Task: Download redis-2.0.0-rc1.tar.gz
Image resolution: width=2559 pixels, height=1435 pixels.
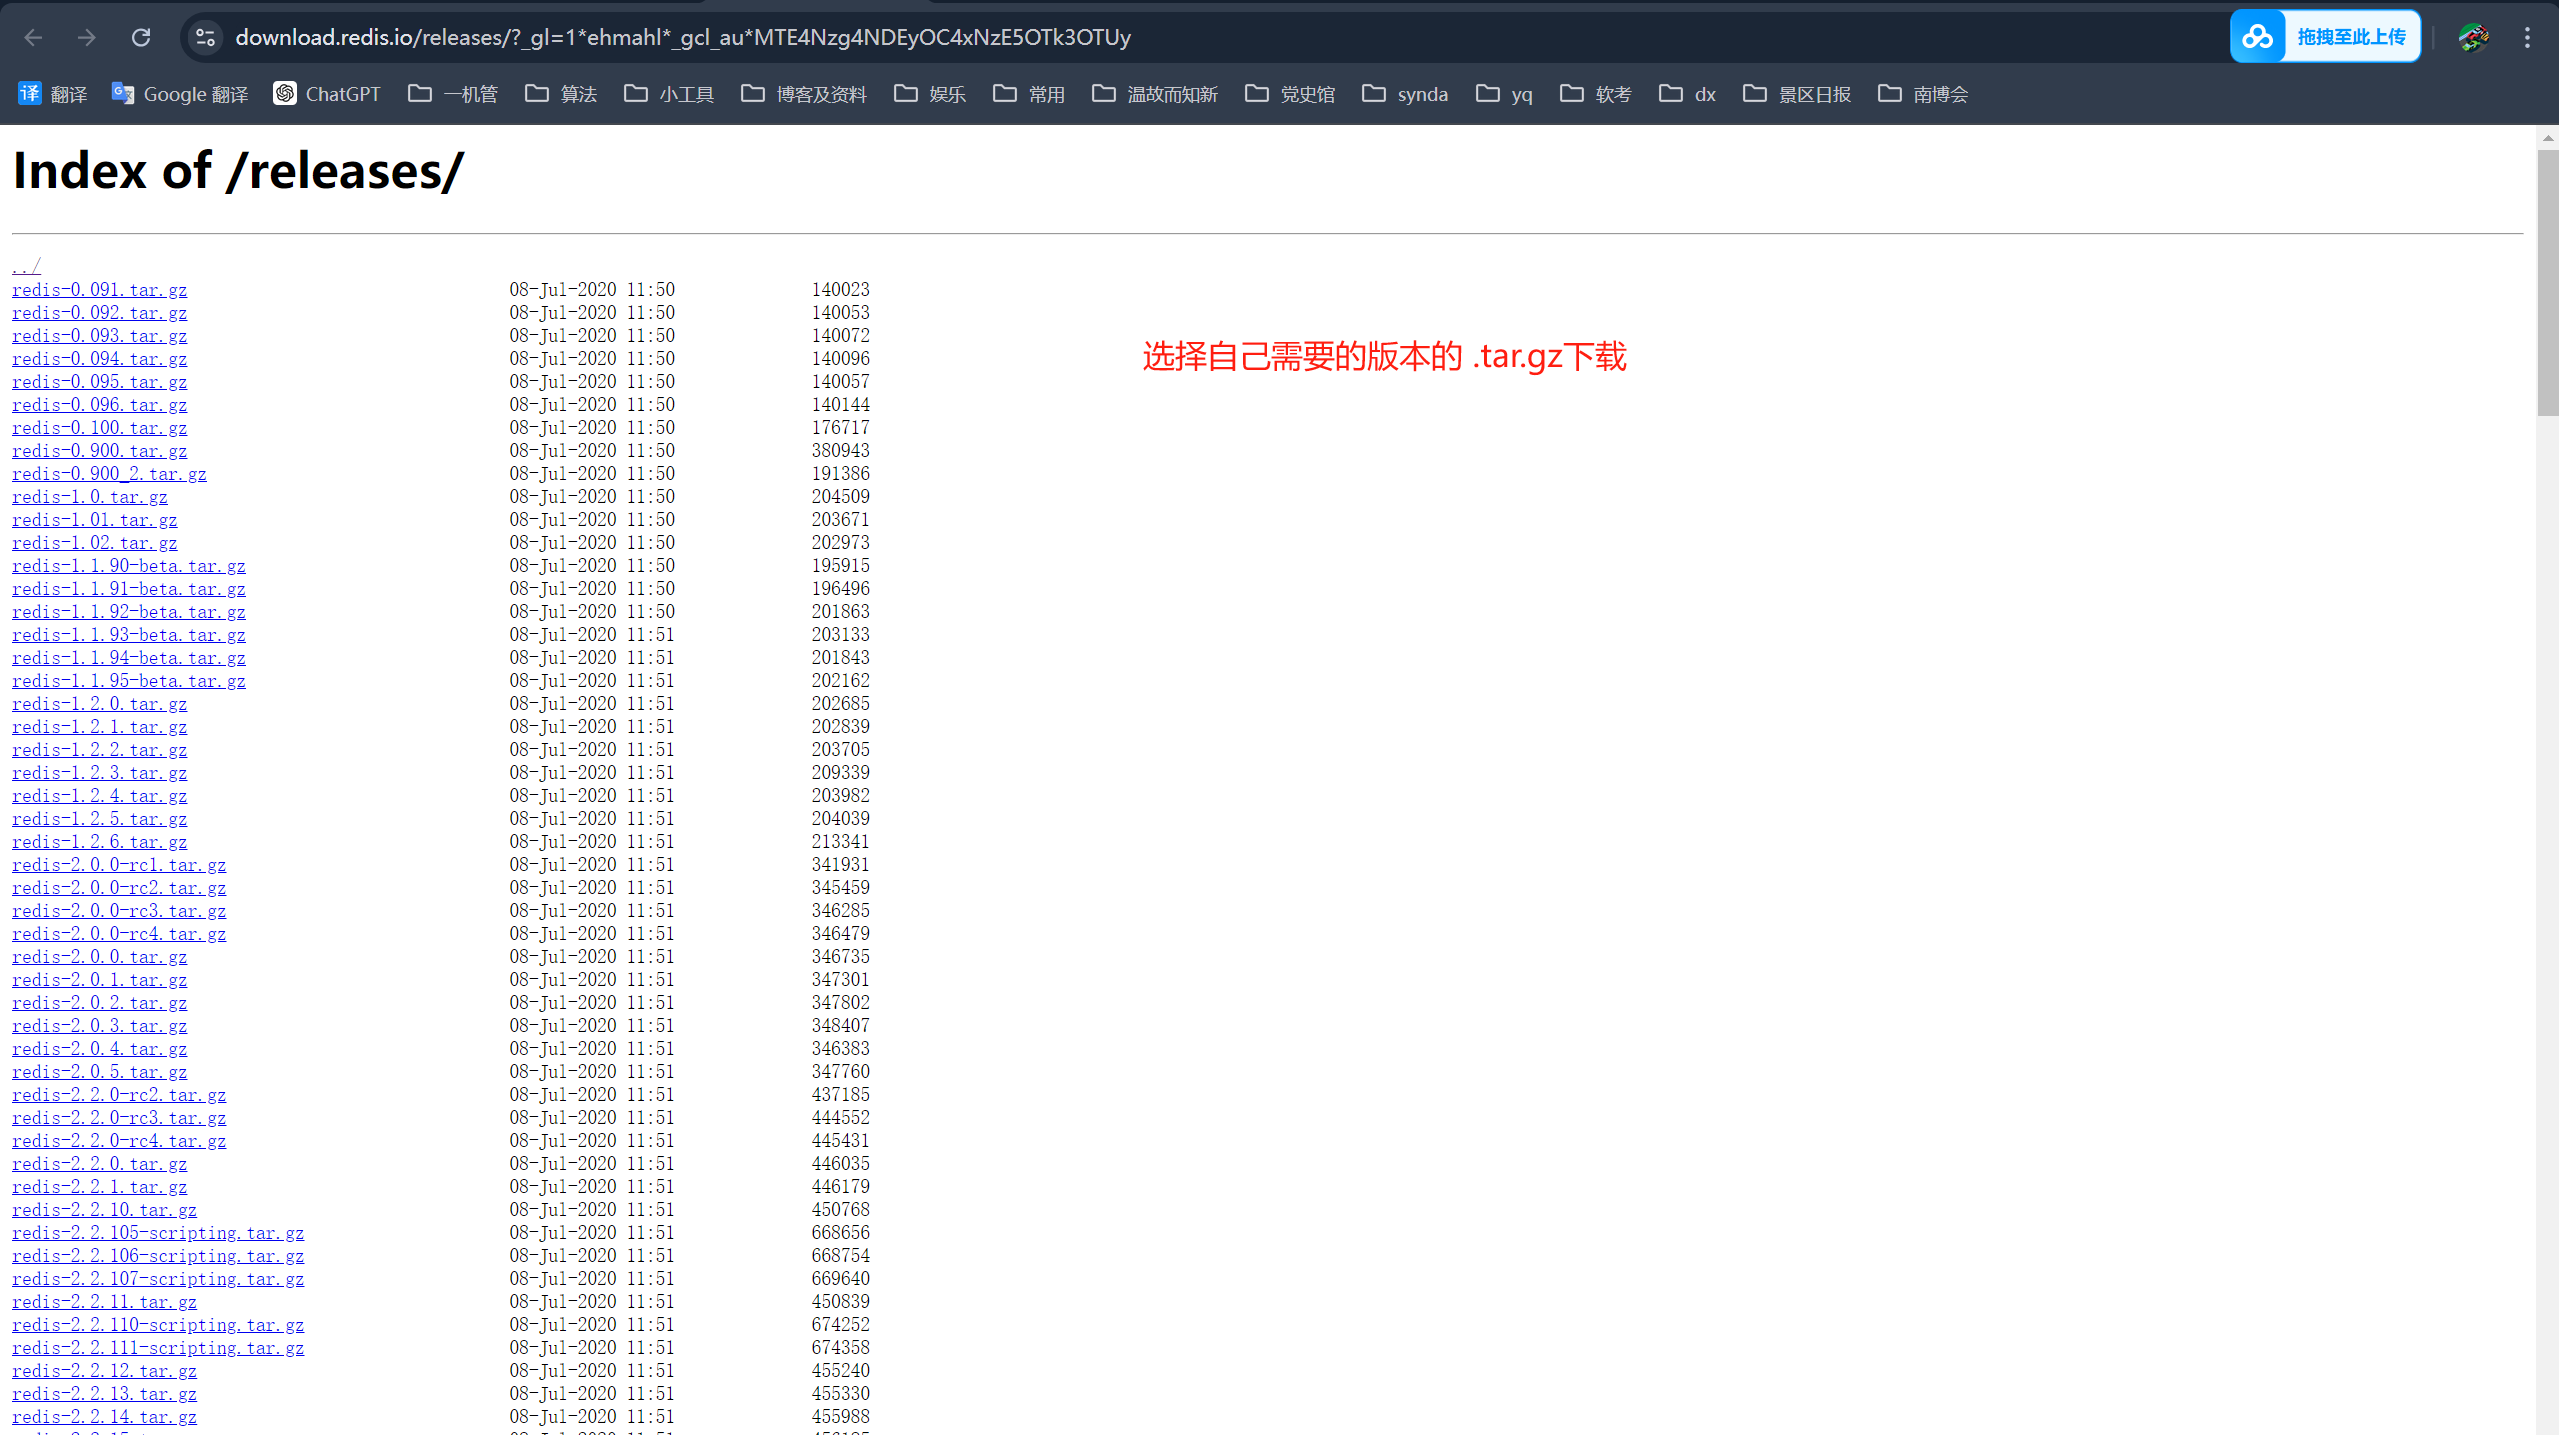Action: (x=119, y=865)
